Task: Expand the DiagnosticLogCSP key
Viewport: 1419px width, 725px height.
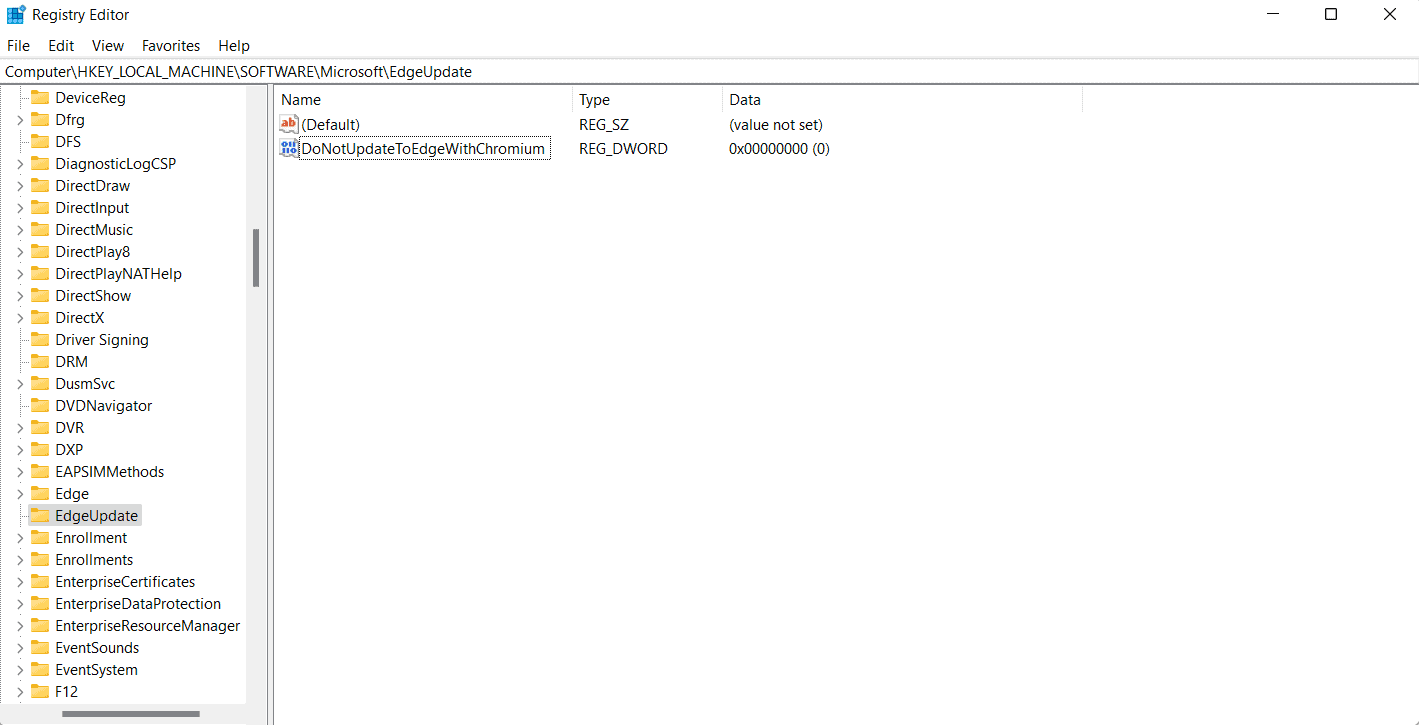Action: 19,164
